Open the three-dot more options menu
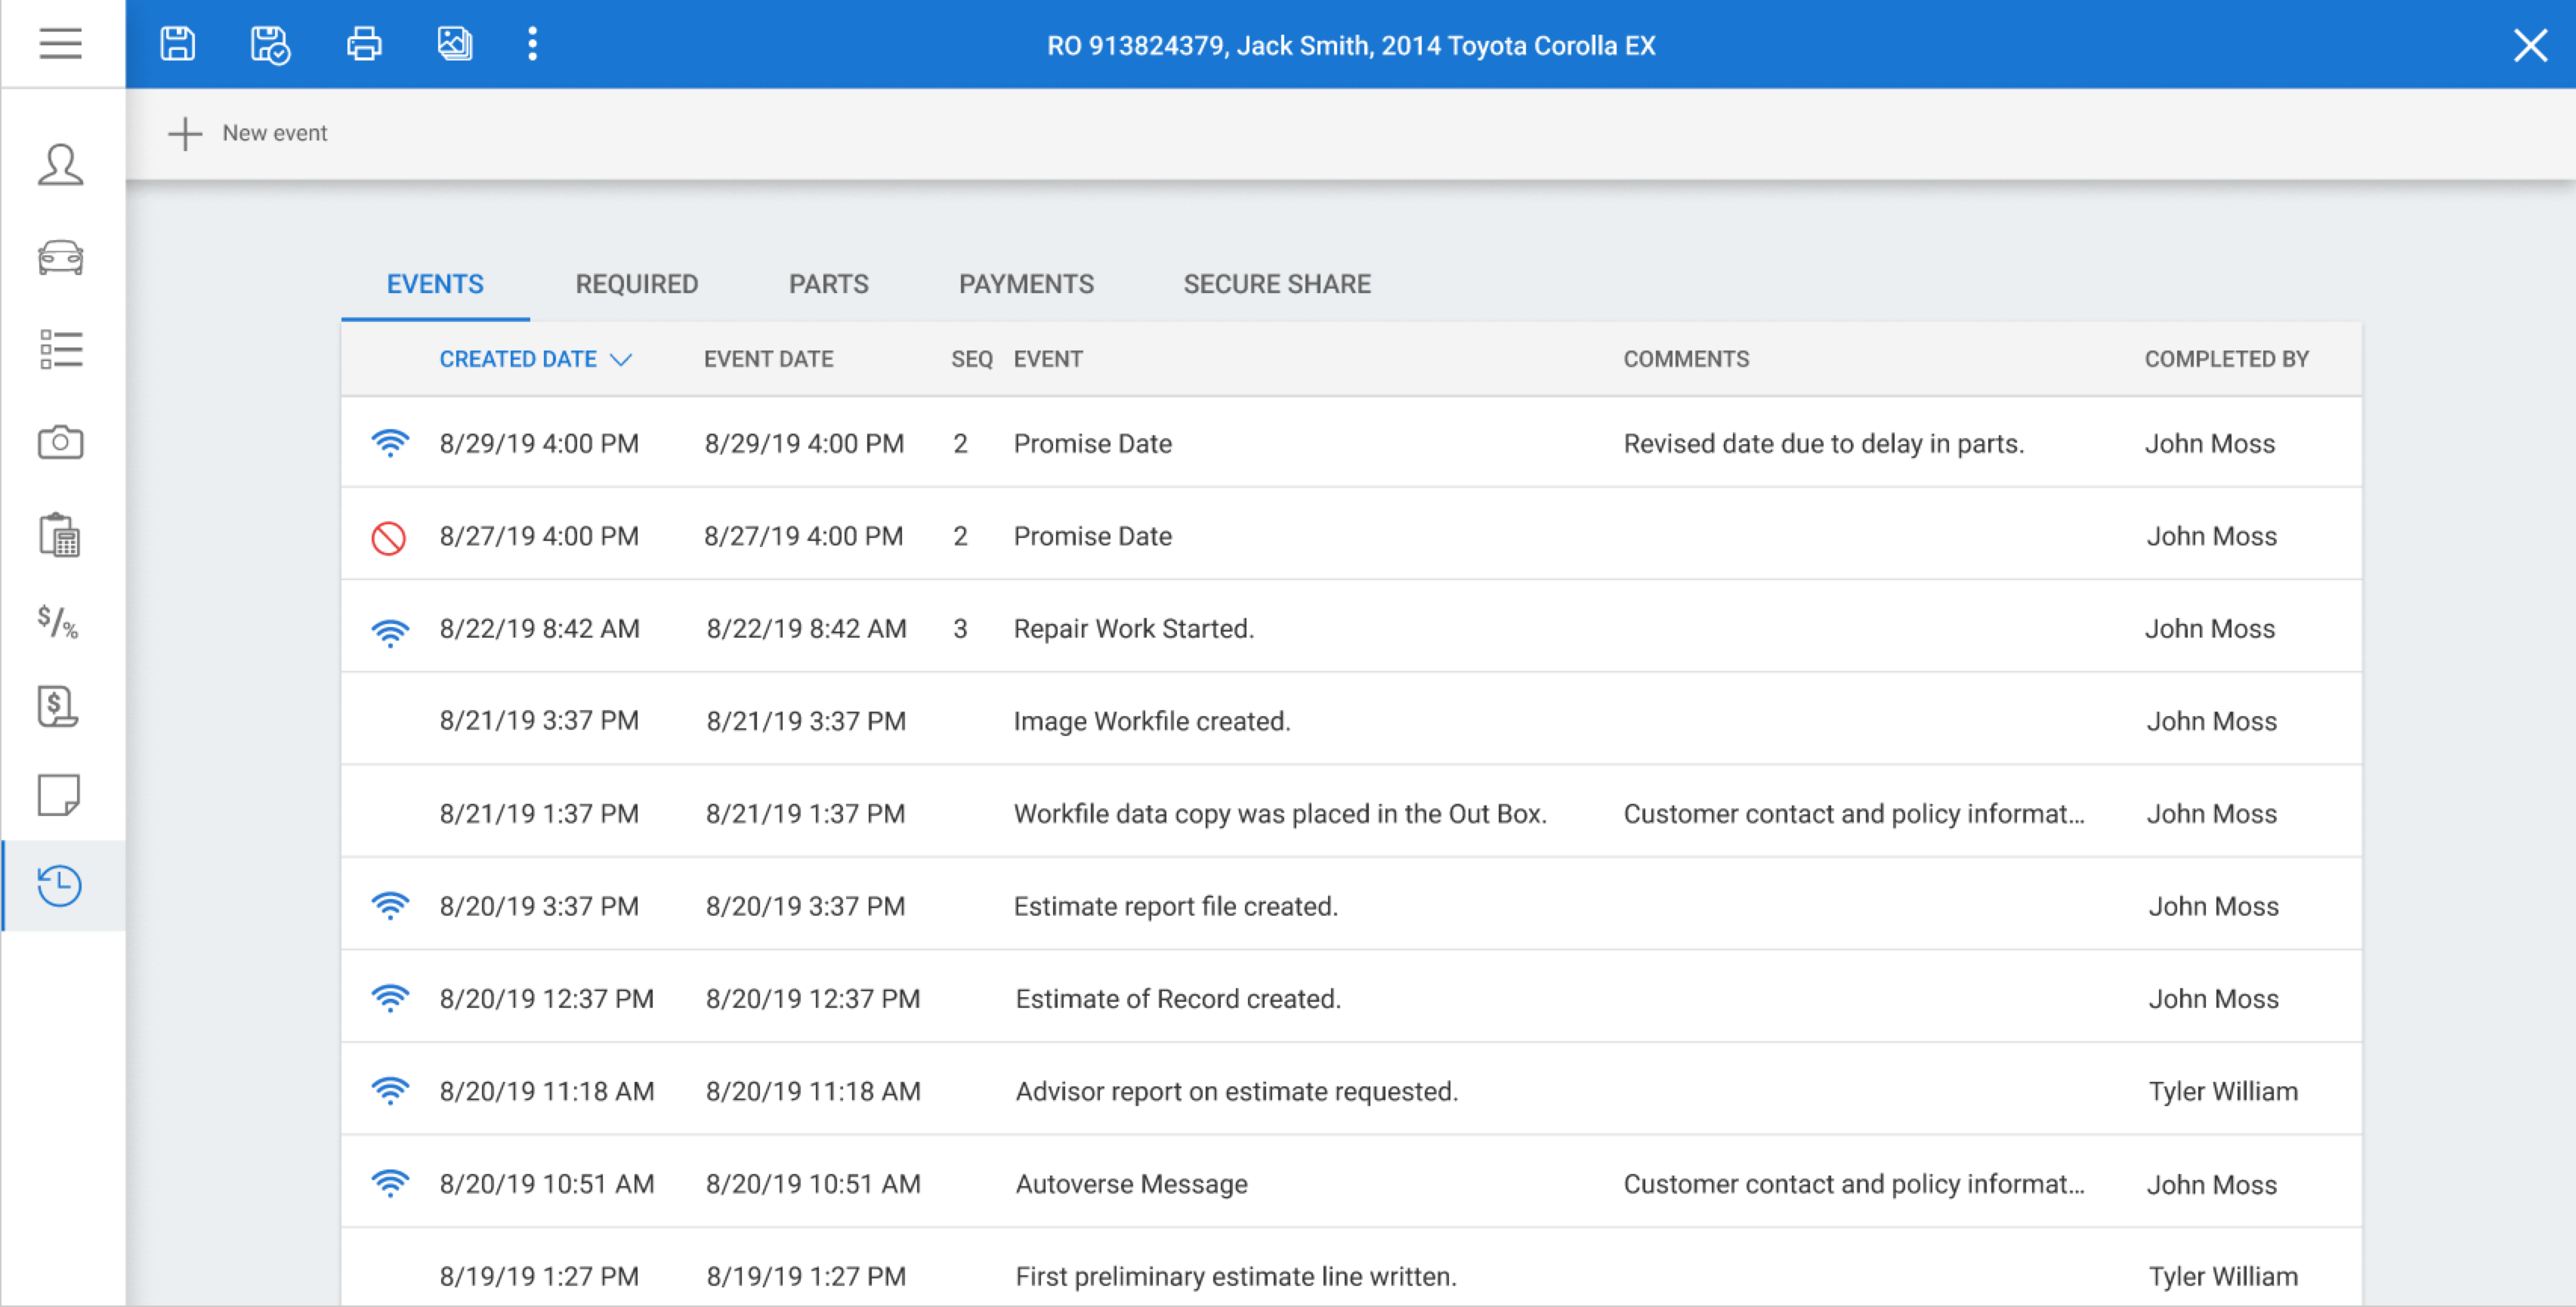The width and height of the screenshot is (2576, 1307). (x=532, y=44)
